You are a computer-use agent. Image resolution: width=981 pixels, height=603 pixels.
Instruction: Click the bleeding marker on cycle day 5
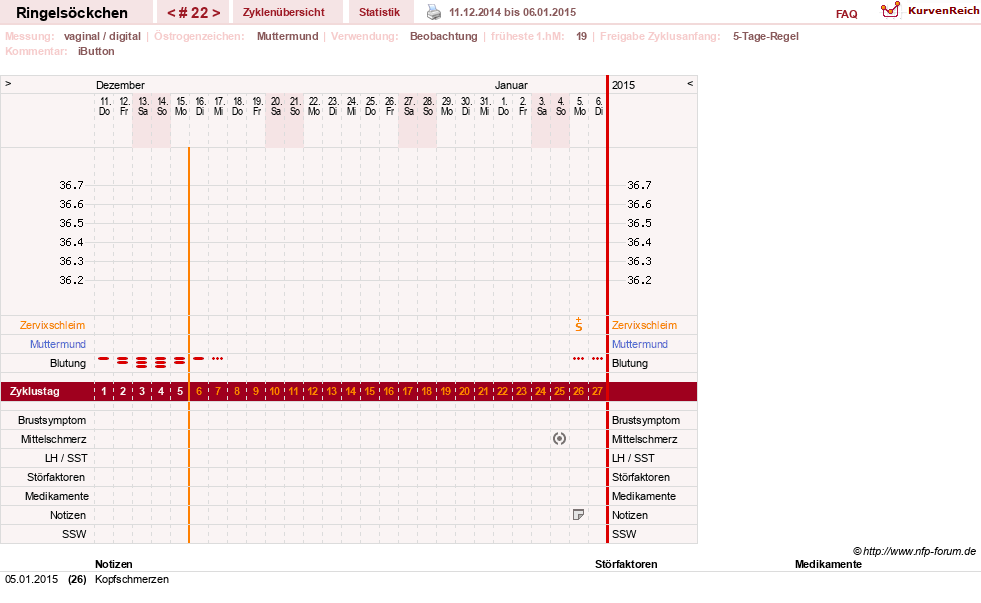click(x=180, y=361)
